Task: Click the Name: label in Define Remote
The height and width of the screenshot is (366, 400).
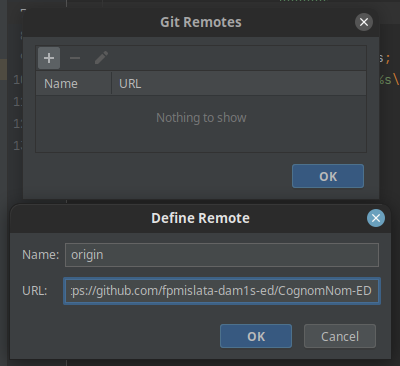Action: (40, 255)
